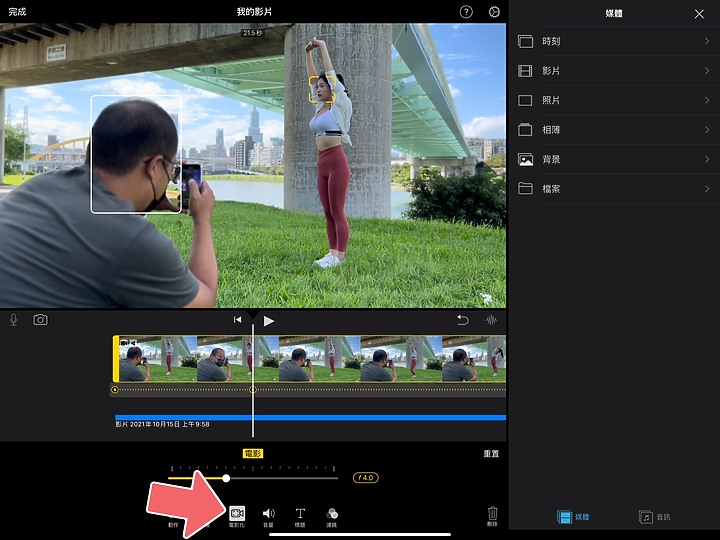Viewport: 720px width, 540px height.
Task: Undo the last edit
Action: pos(463,320)
